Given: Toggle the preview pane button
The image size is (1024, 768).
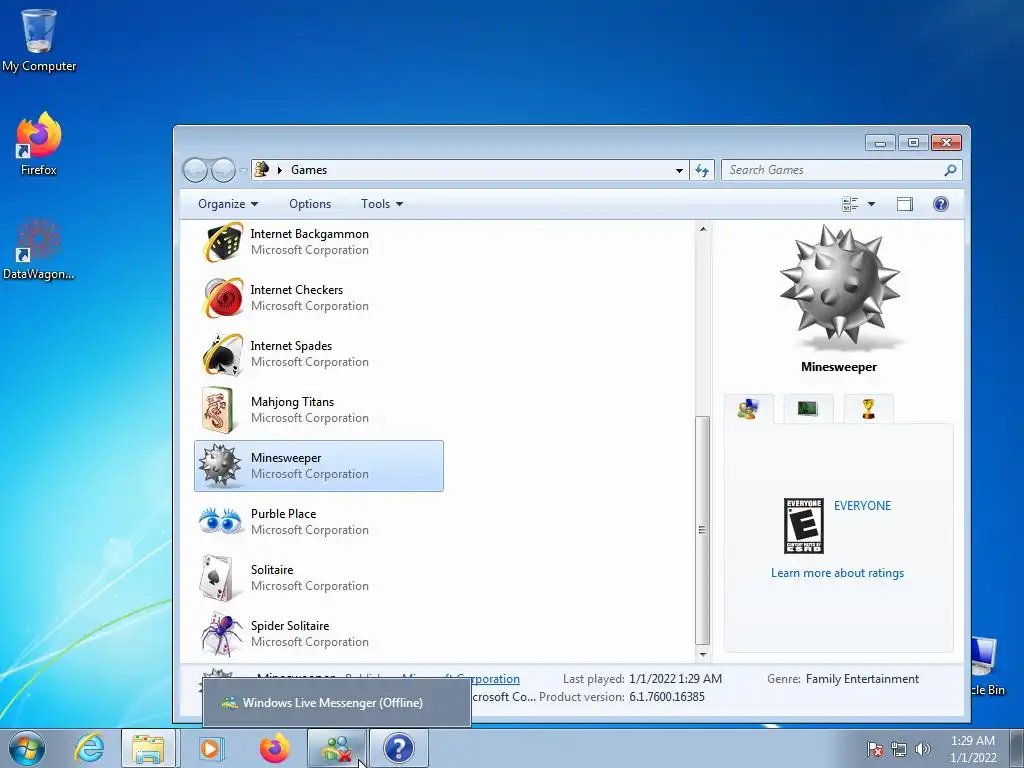Looking at the screenshot, I should pos(904,204).
